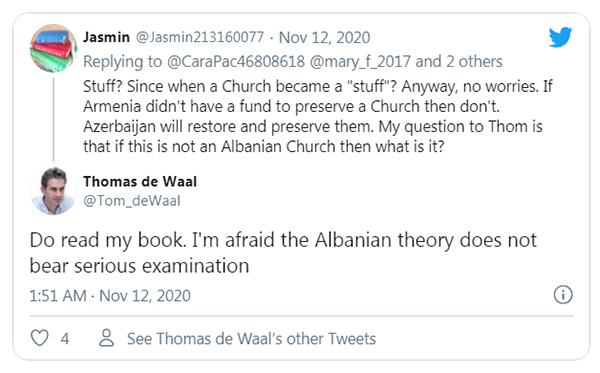Click the person profile icon
600x373 pixels.
[x=107, y=338]
